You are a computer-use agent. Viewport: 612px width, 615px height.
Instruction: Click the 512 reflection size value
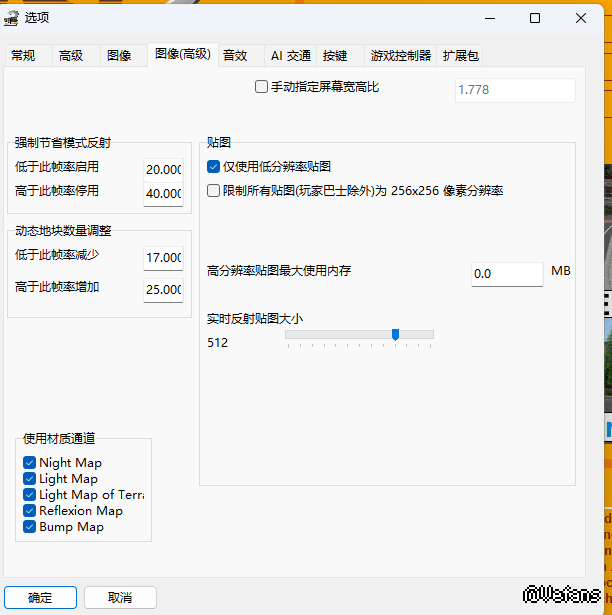217,343
